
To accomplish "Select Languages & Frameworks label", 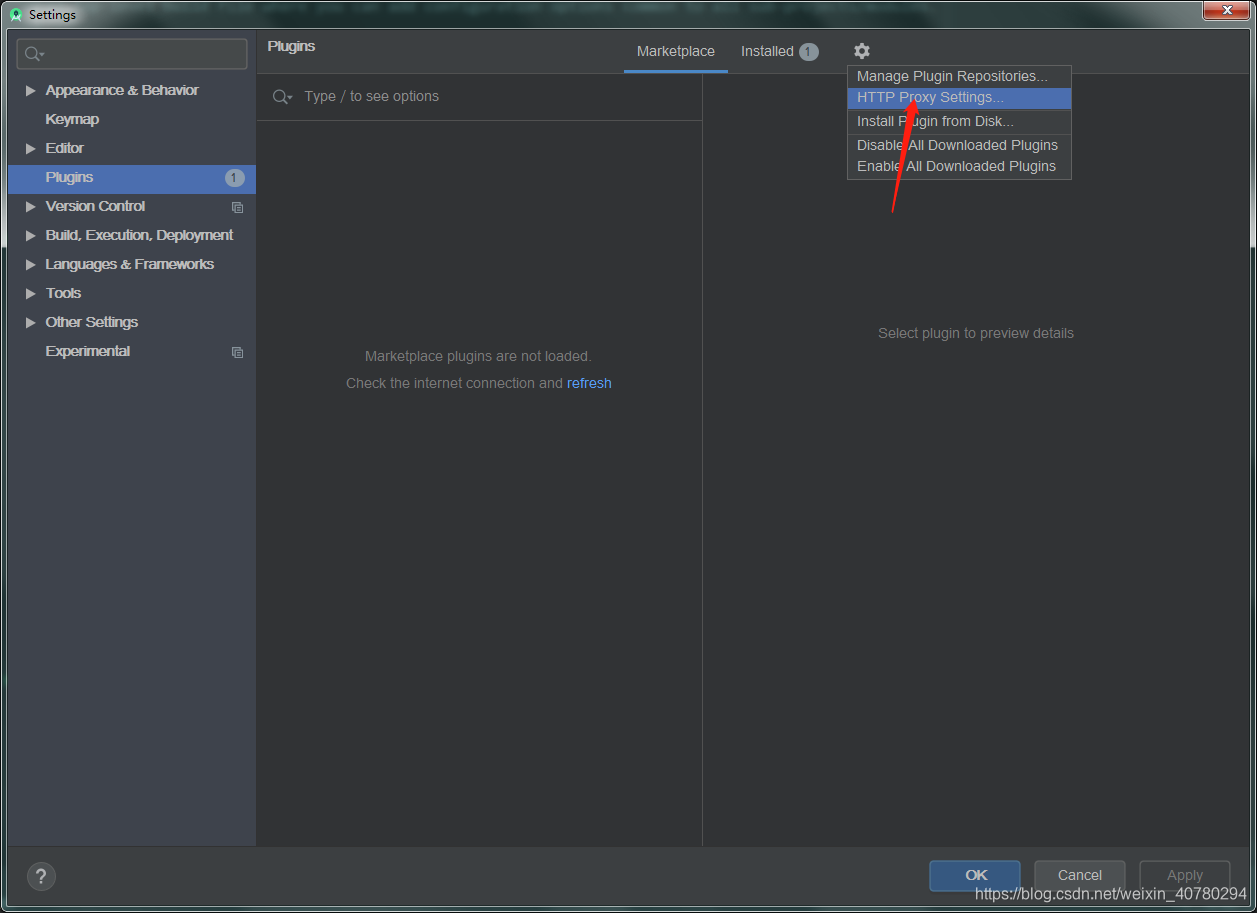I will tap(130, 264).
